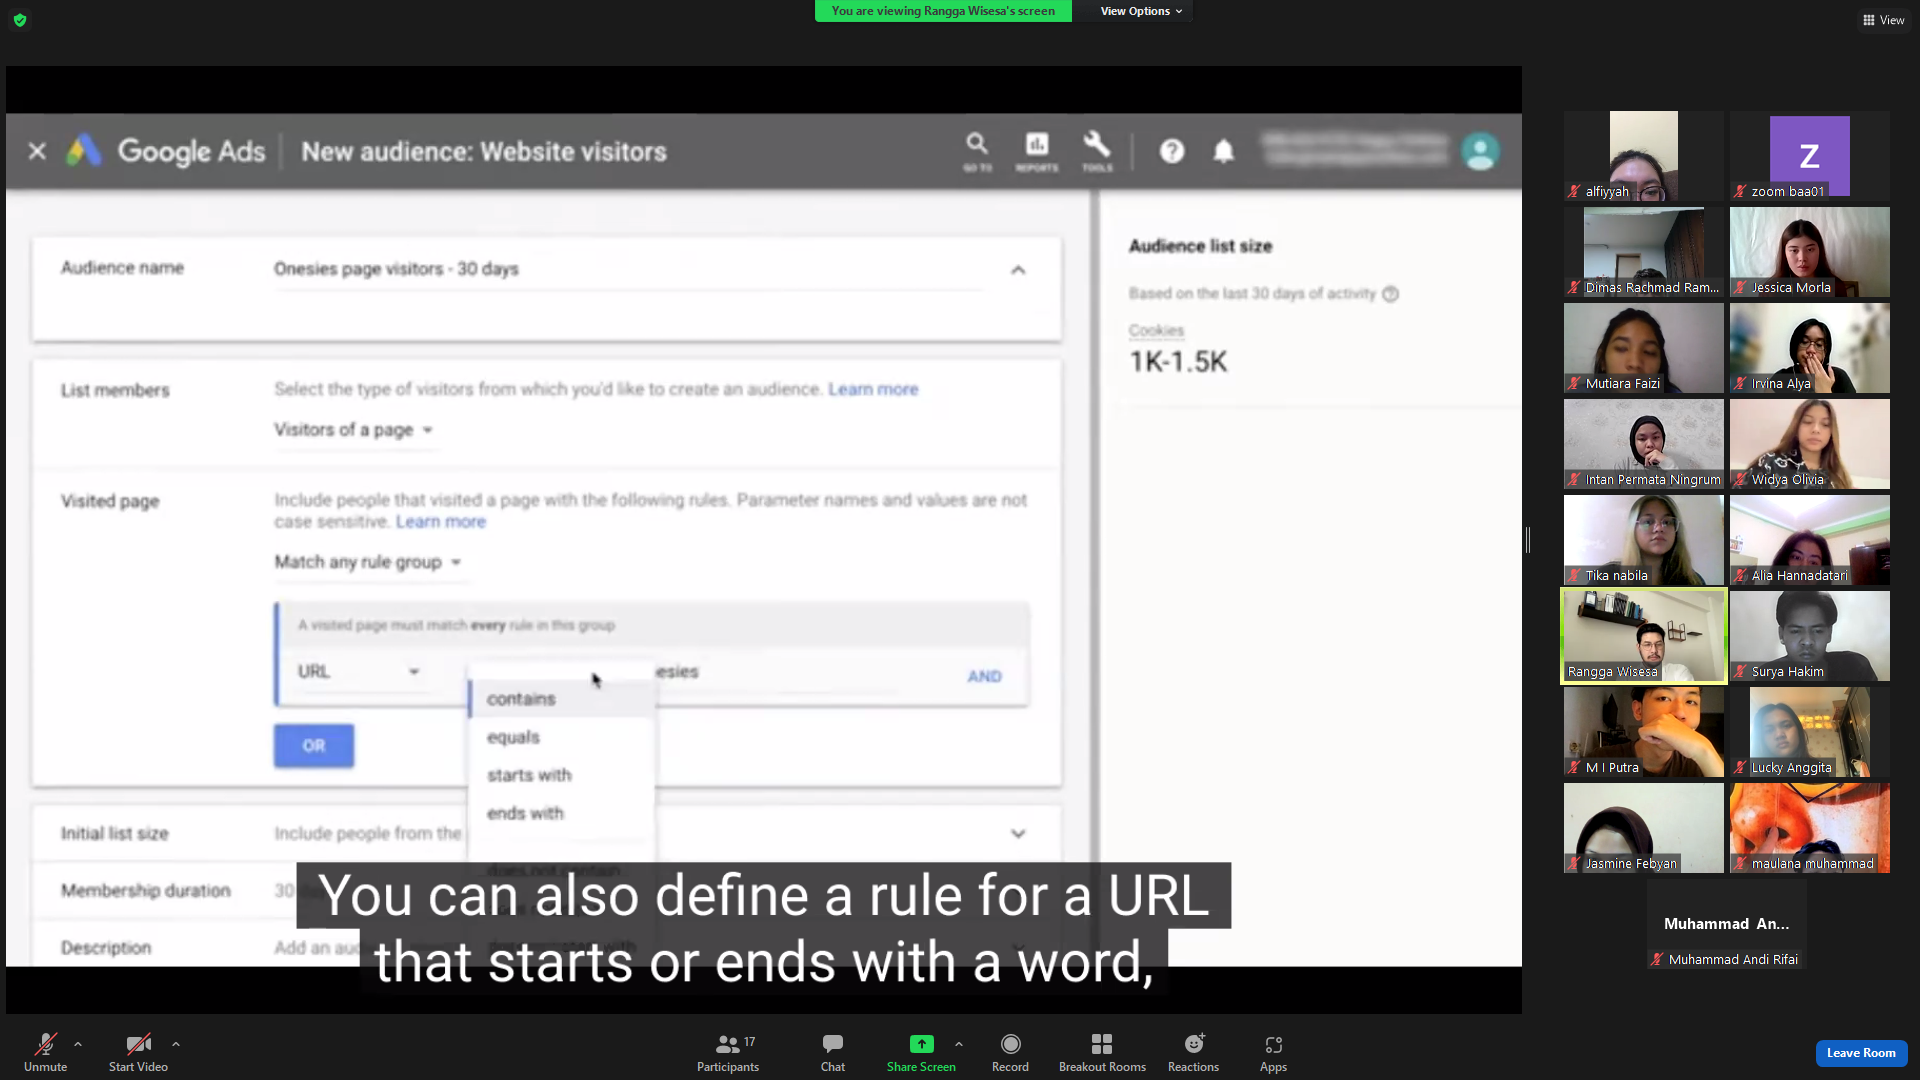Select alfiyyah's video tile
Screen dimensions: 1920x1080
pos(1643,156)
